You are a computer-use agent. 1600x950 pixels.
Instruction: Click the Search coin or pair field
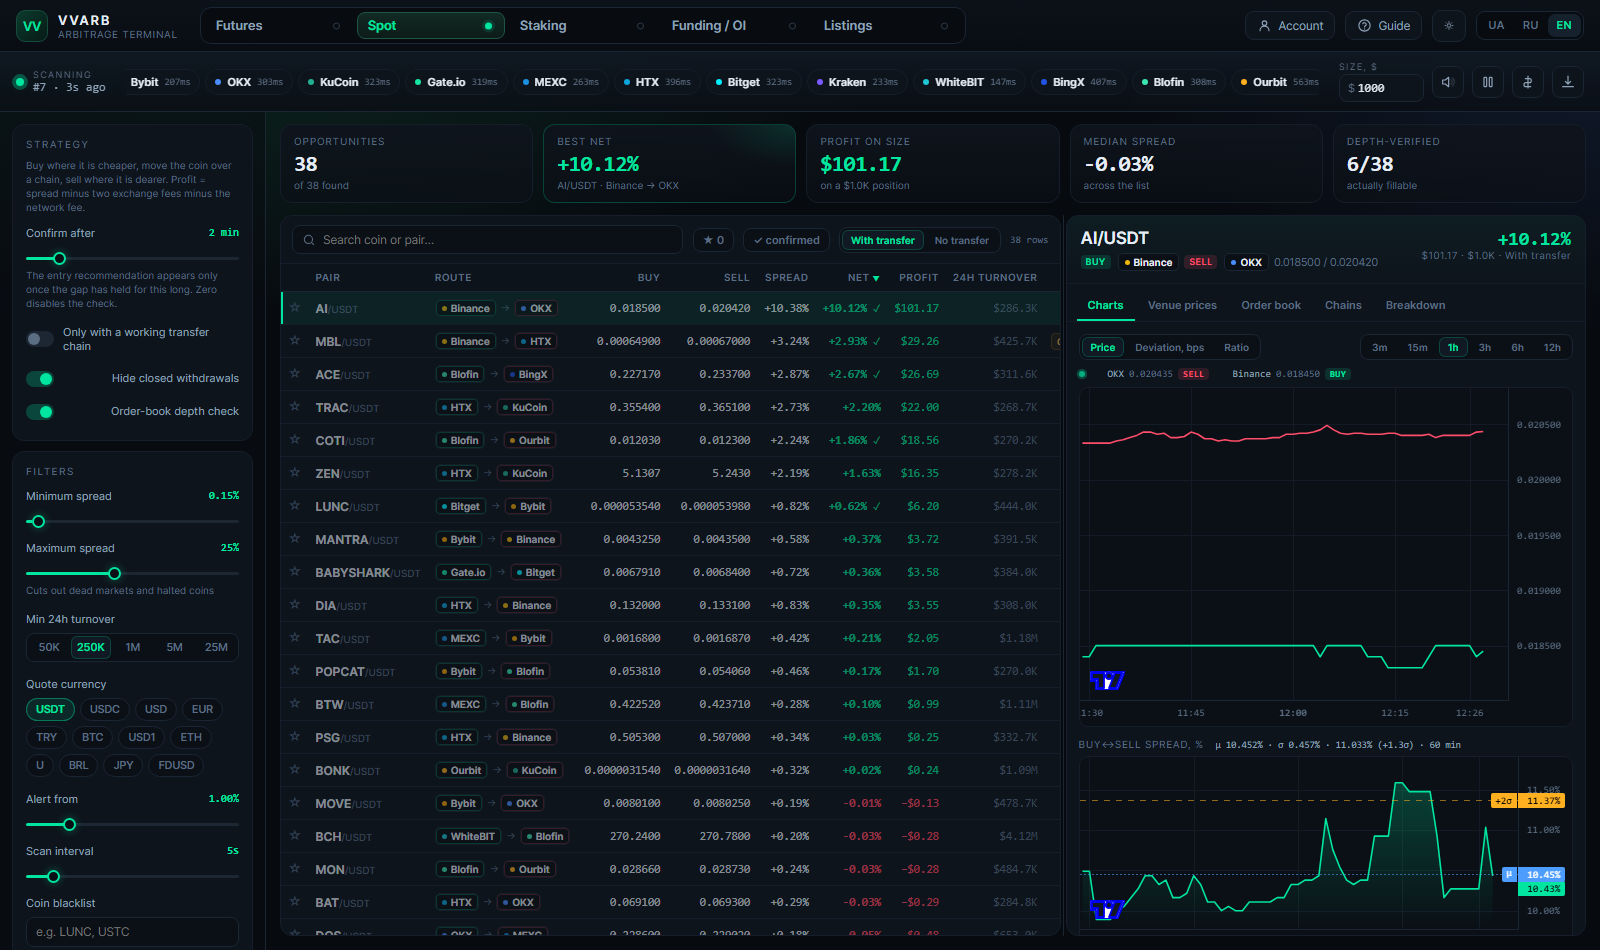tap(487, 240)
